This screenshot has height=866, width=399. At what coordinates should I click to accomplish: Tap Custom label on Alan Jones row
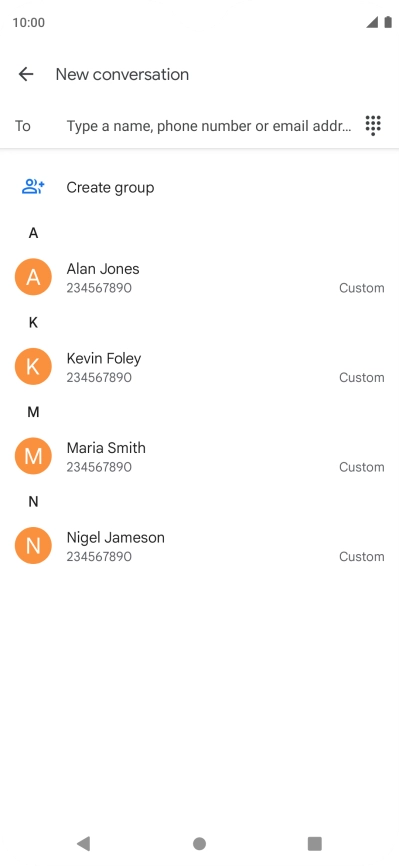click(361, 288)
